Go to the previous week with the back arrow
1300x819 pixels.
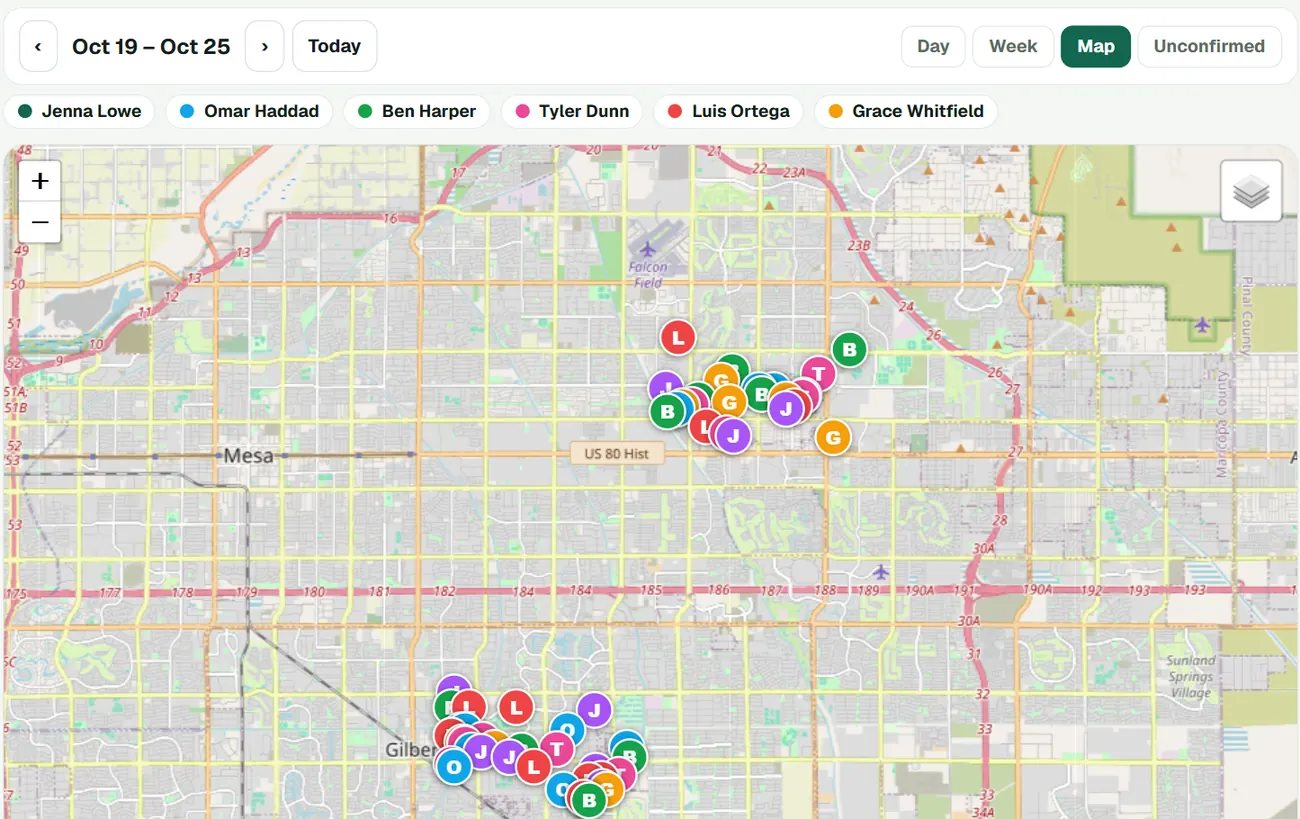coord(39,46)
